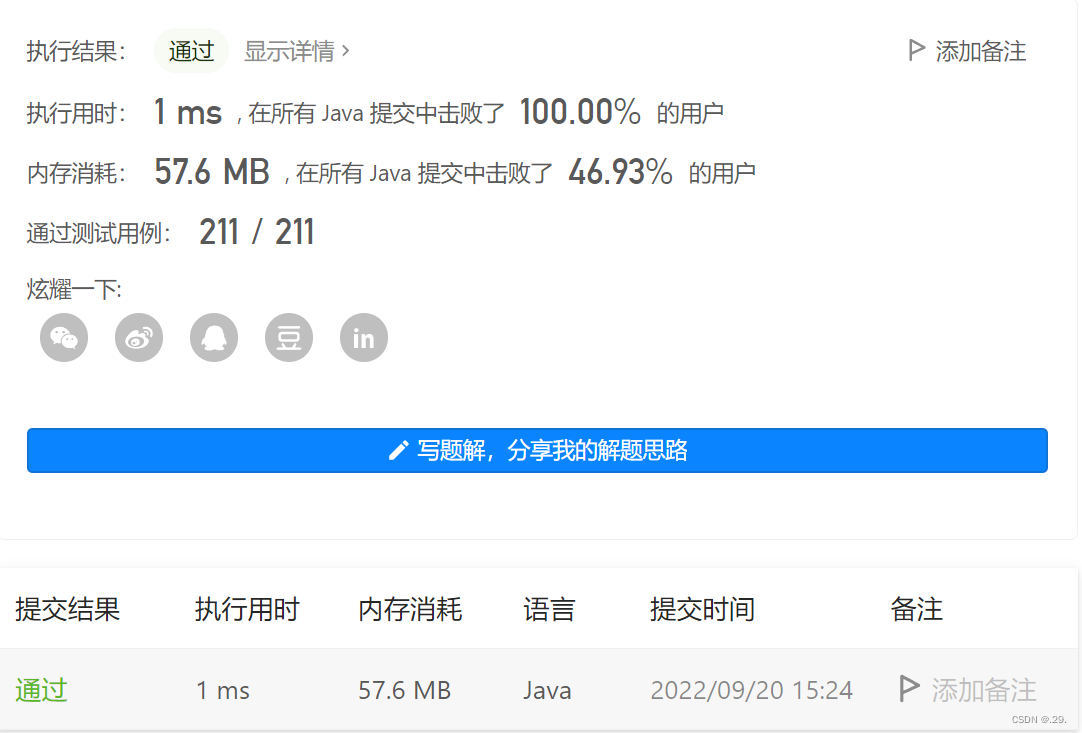The height and width of the screenshot is (733, 1082).
Task: Share result via the Douban icon
Action: point(288,337)
